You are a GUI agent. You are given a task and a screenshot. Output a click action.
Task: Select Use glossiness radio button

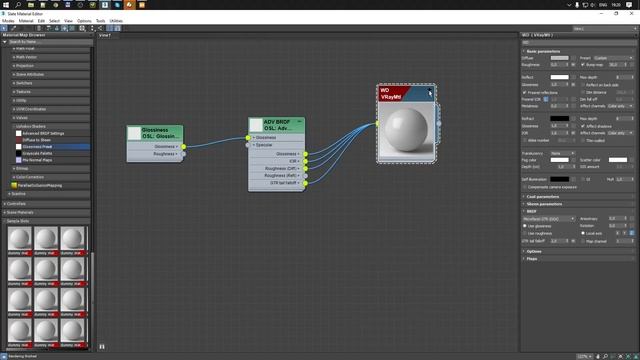(525, 226)
